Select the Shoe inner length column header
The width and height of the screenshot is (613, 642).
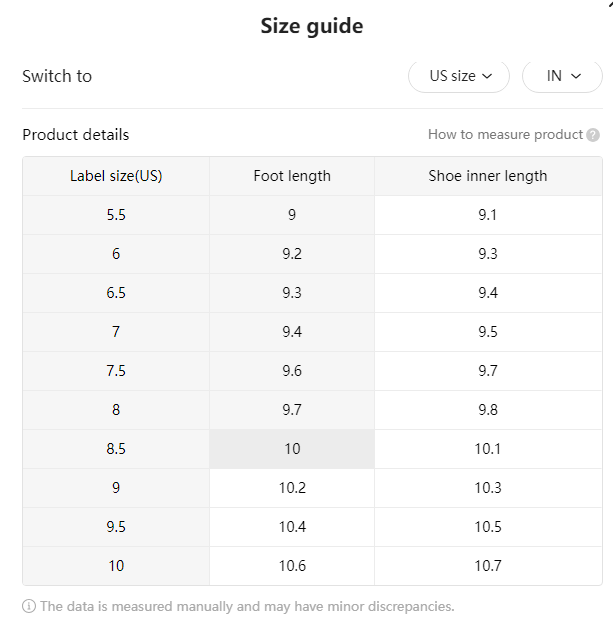pos(488,176)
